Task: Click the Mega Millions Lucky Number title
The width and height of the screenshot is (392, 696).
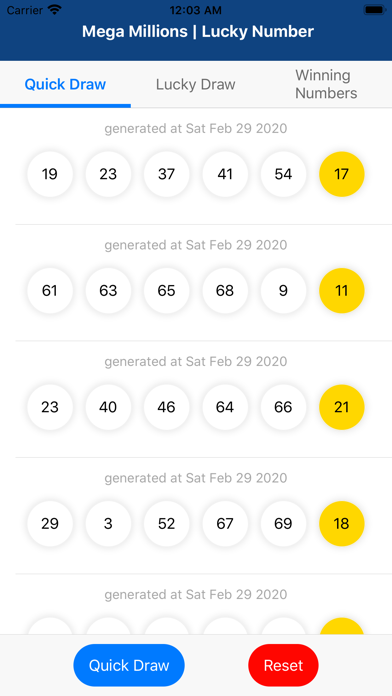Action: 198,32
